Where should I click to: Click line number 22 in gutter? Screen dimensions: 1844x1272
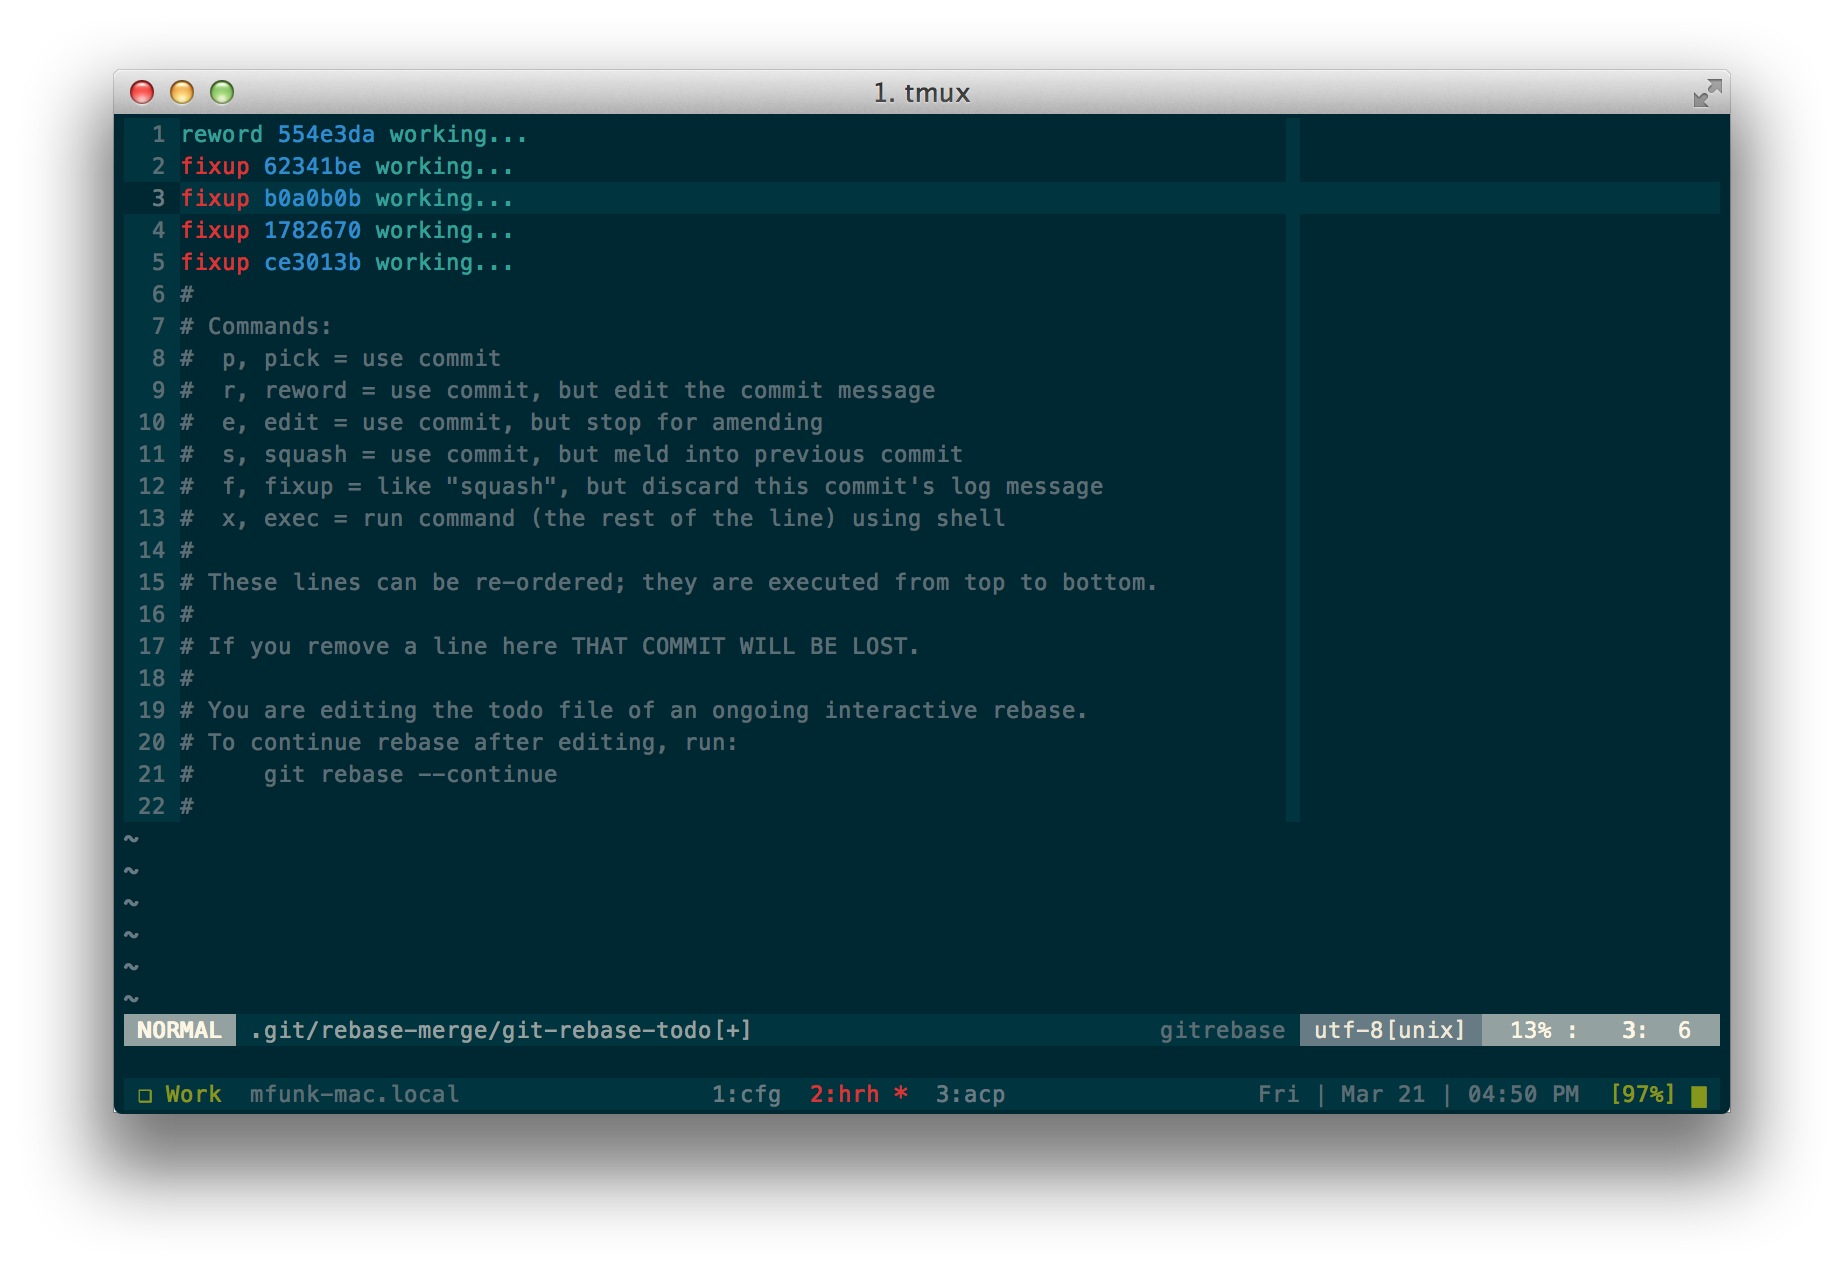click(x=151, y=806)
